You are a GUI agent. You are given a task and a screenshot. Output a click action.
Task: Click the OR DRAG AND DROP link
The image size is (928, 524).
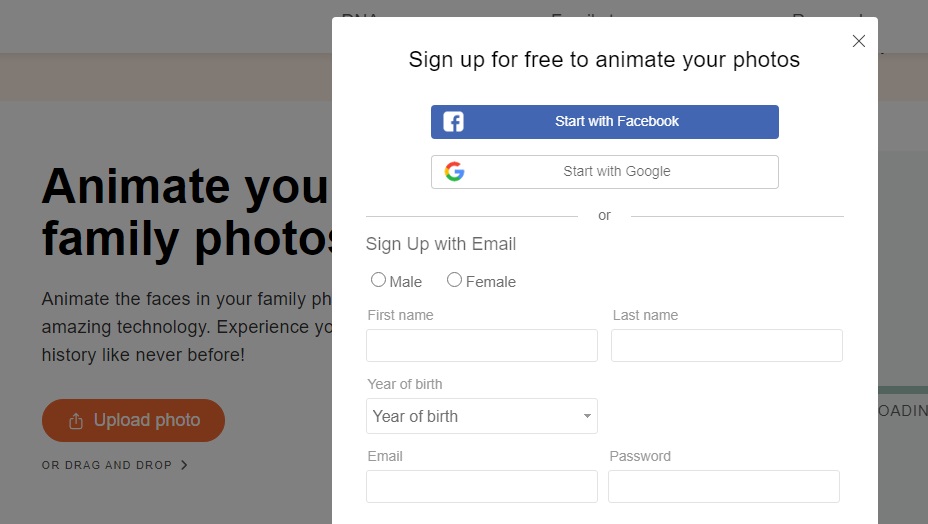tap(107, 465)
